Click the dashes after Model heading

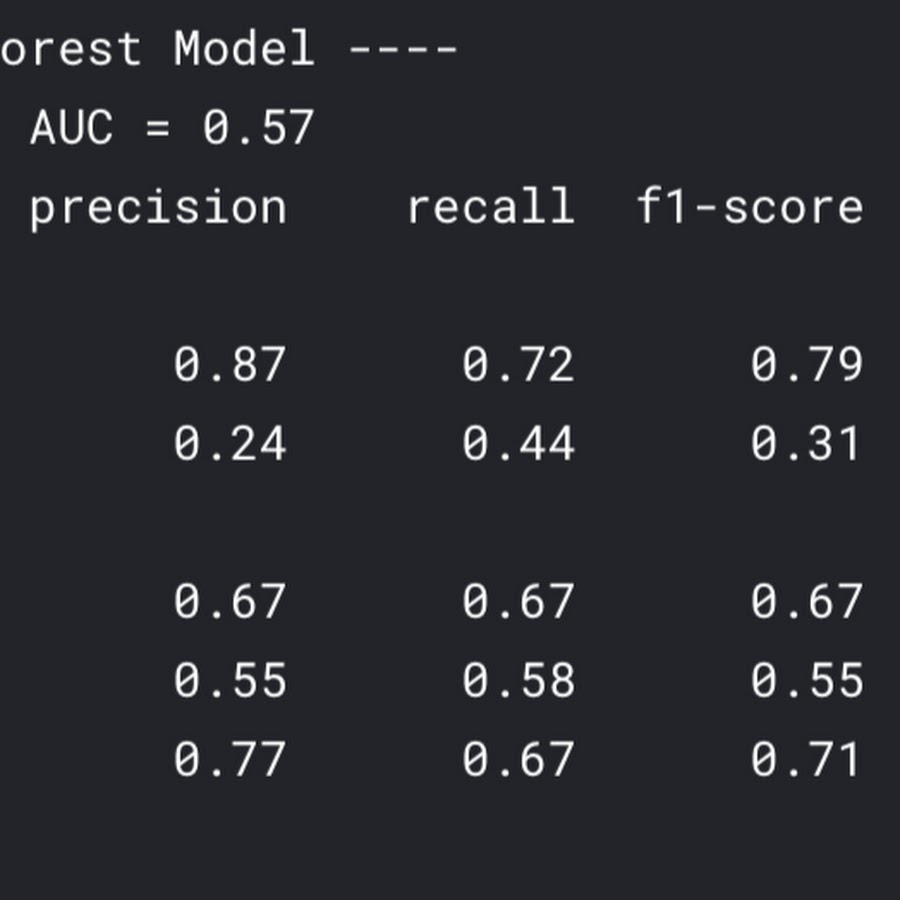[403, 50]
